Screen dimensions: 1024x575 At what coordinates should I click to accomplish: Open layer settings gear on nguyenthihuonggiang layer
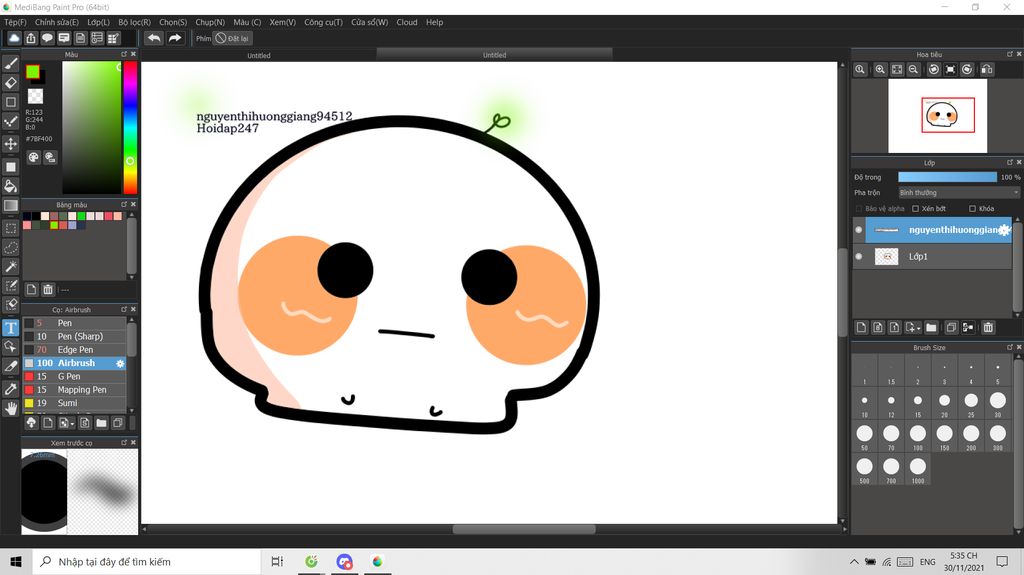coord(1004,230)
